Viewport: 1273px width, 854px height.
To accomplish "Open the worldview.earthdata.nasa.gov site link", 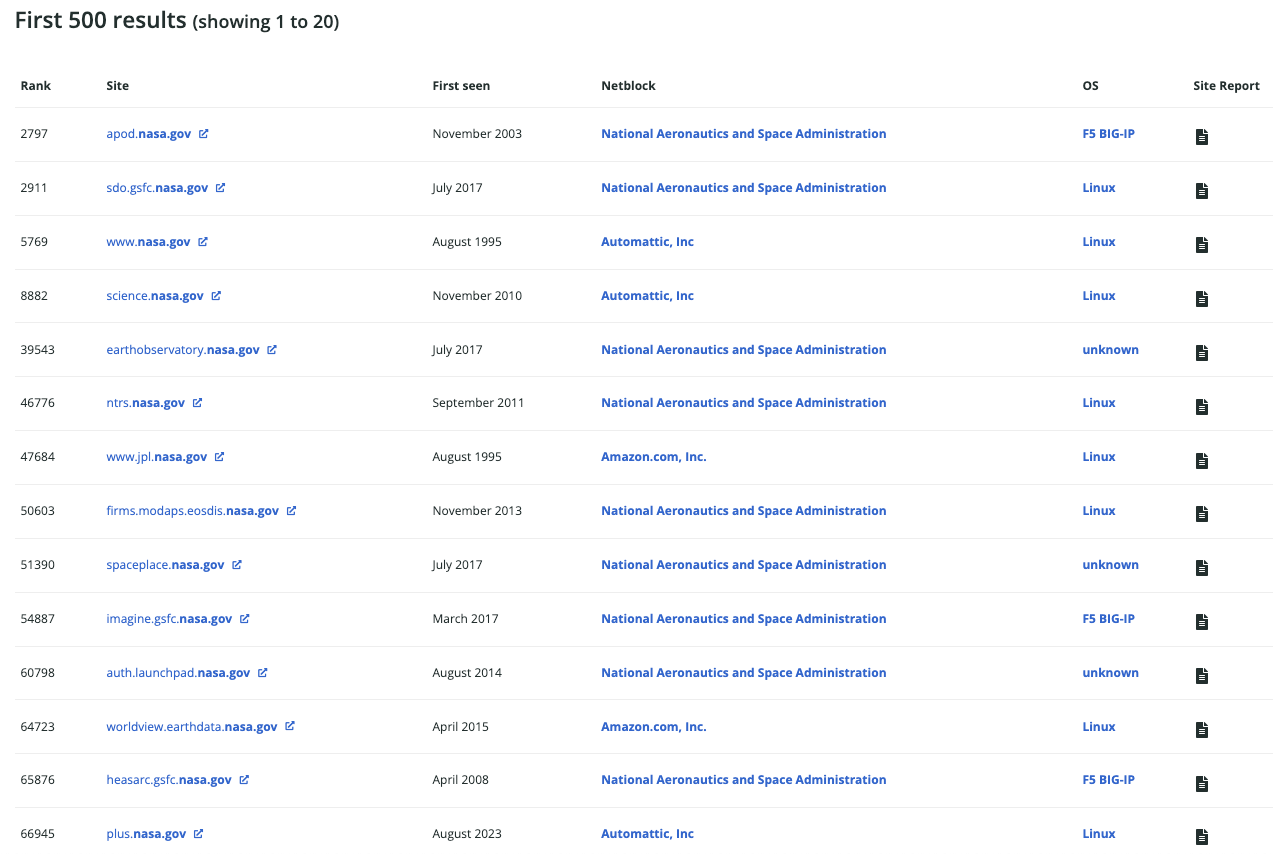I will 191,727.
